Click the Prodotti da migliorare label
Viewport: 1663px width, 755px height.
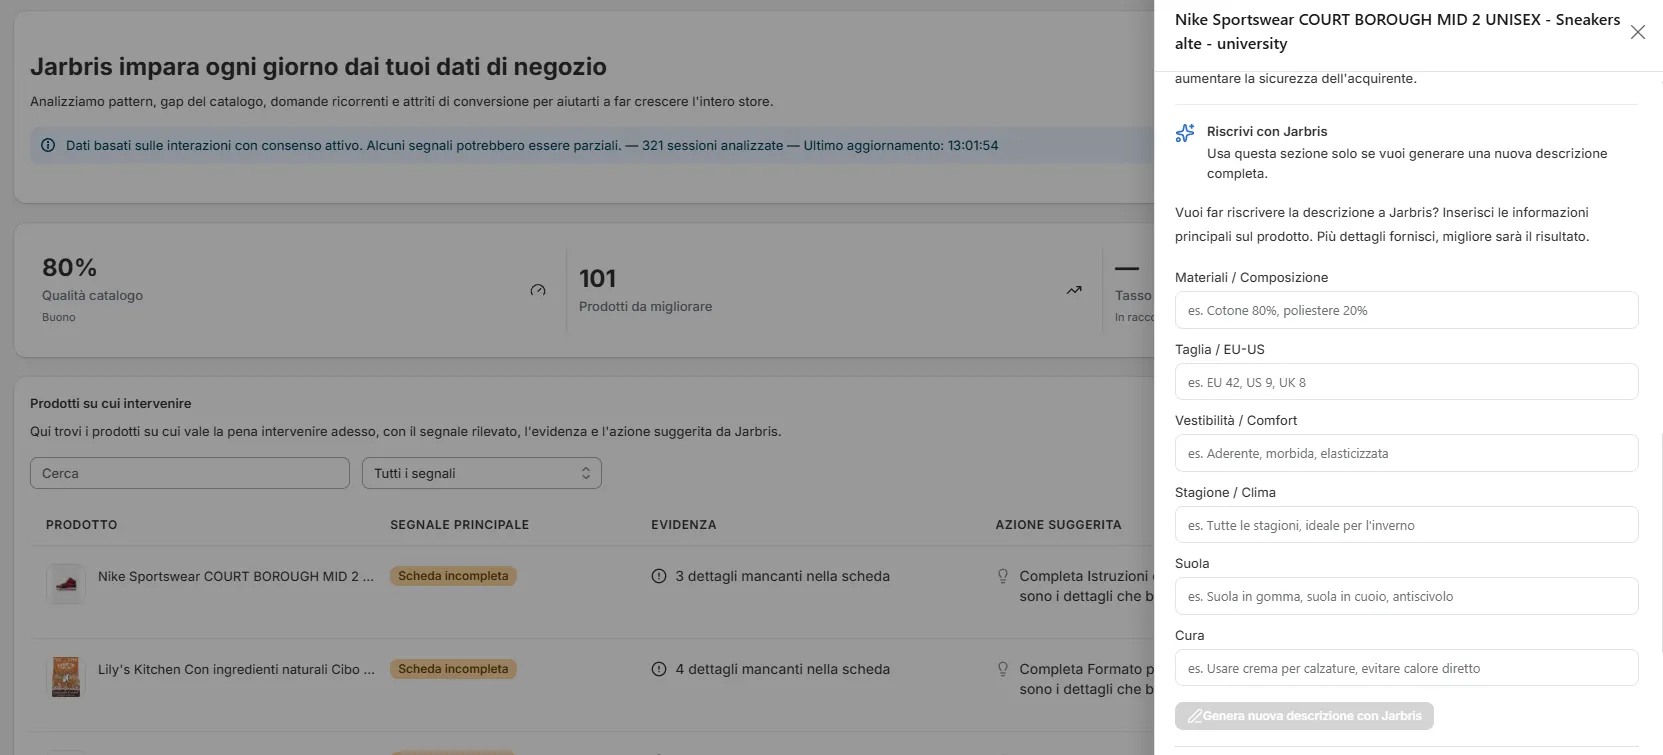click(x=645, y=307)
